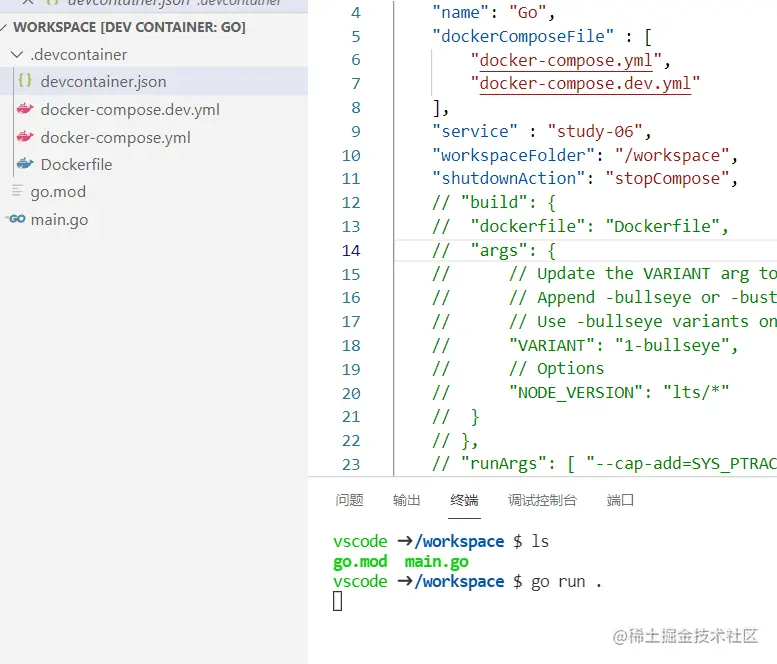Screen dimensions: 777x664
Task: Open the go.mod file
Action: coord(58,192)
